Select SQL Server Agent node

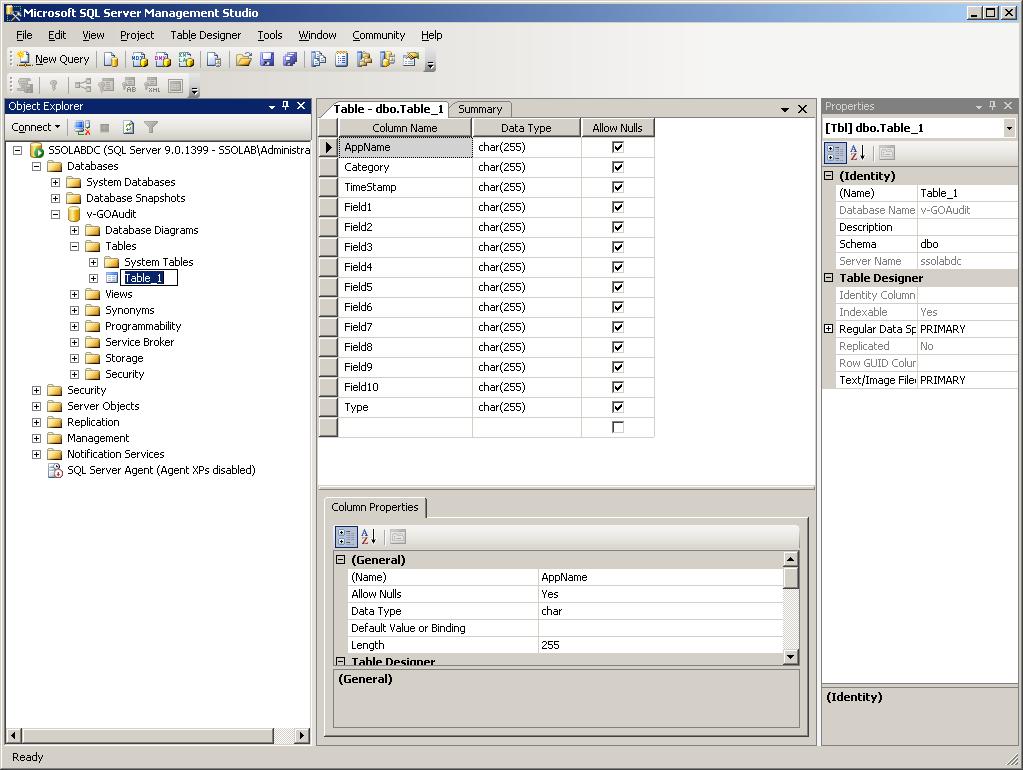click(x=161, y=470)
